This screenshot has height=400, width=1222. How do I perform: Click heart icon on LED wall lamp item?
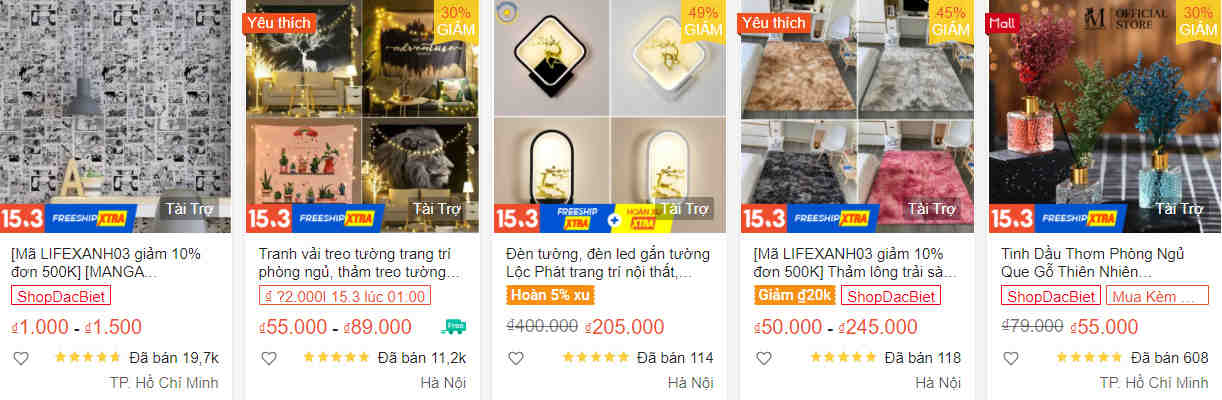pos(515,358)
